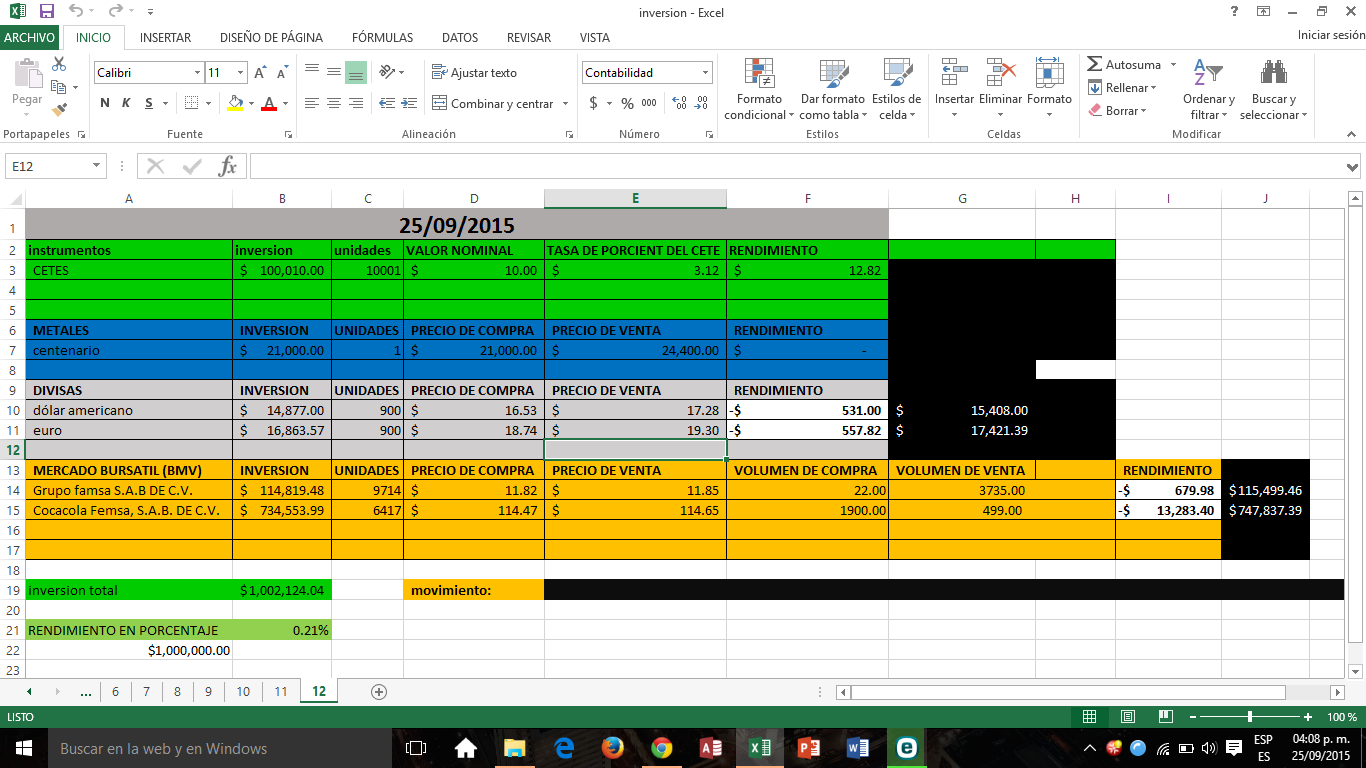Toggle bottom vertical alignment button
1366x768 pixels.
356,72
